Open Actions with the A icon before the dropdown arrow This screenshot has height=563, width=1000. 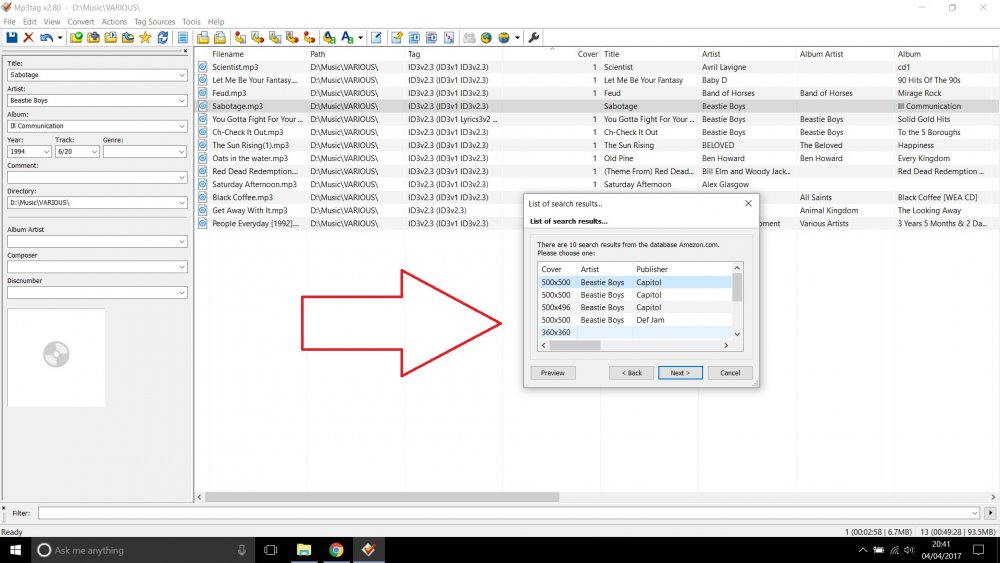tap(347, 38)
